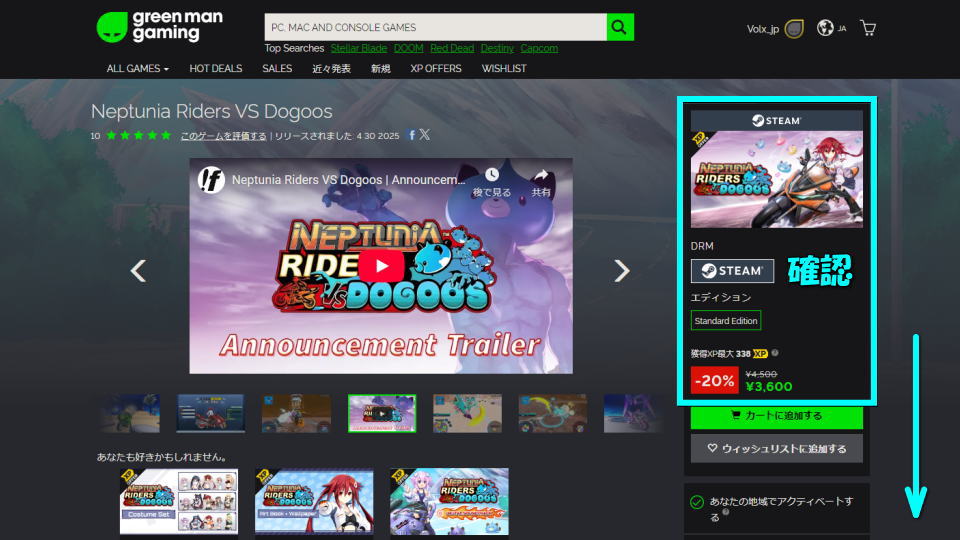The width and height of the screenshot is (960, 540).
Task: Share on Facebook icon
Action: [x=411, y=135]
